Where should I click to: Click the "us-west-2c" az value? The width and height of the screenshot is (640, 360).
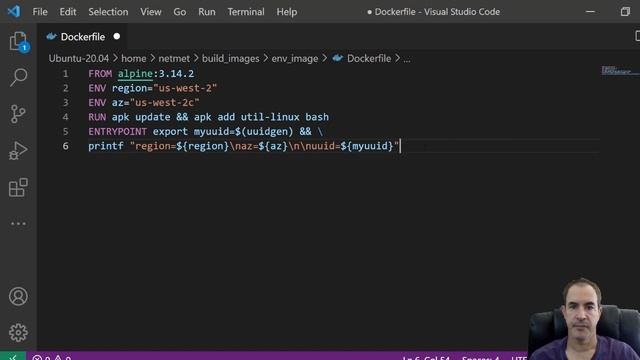[164, 103]
